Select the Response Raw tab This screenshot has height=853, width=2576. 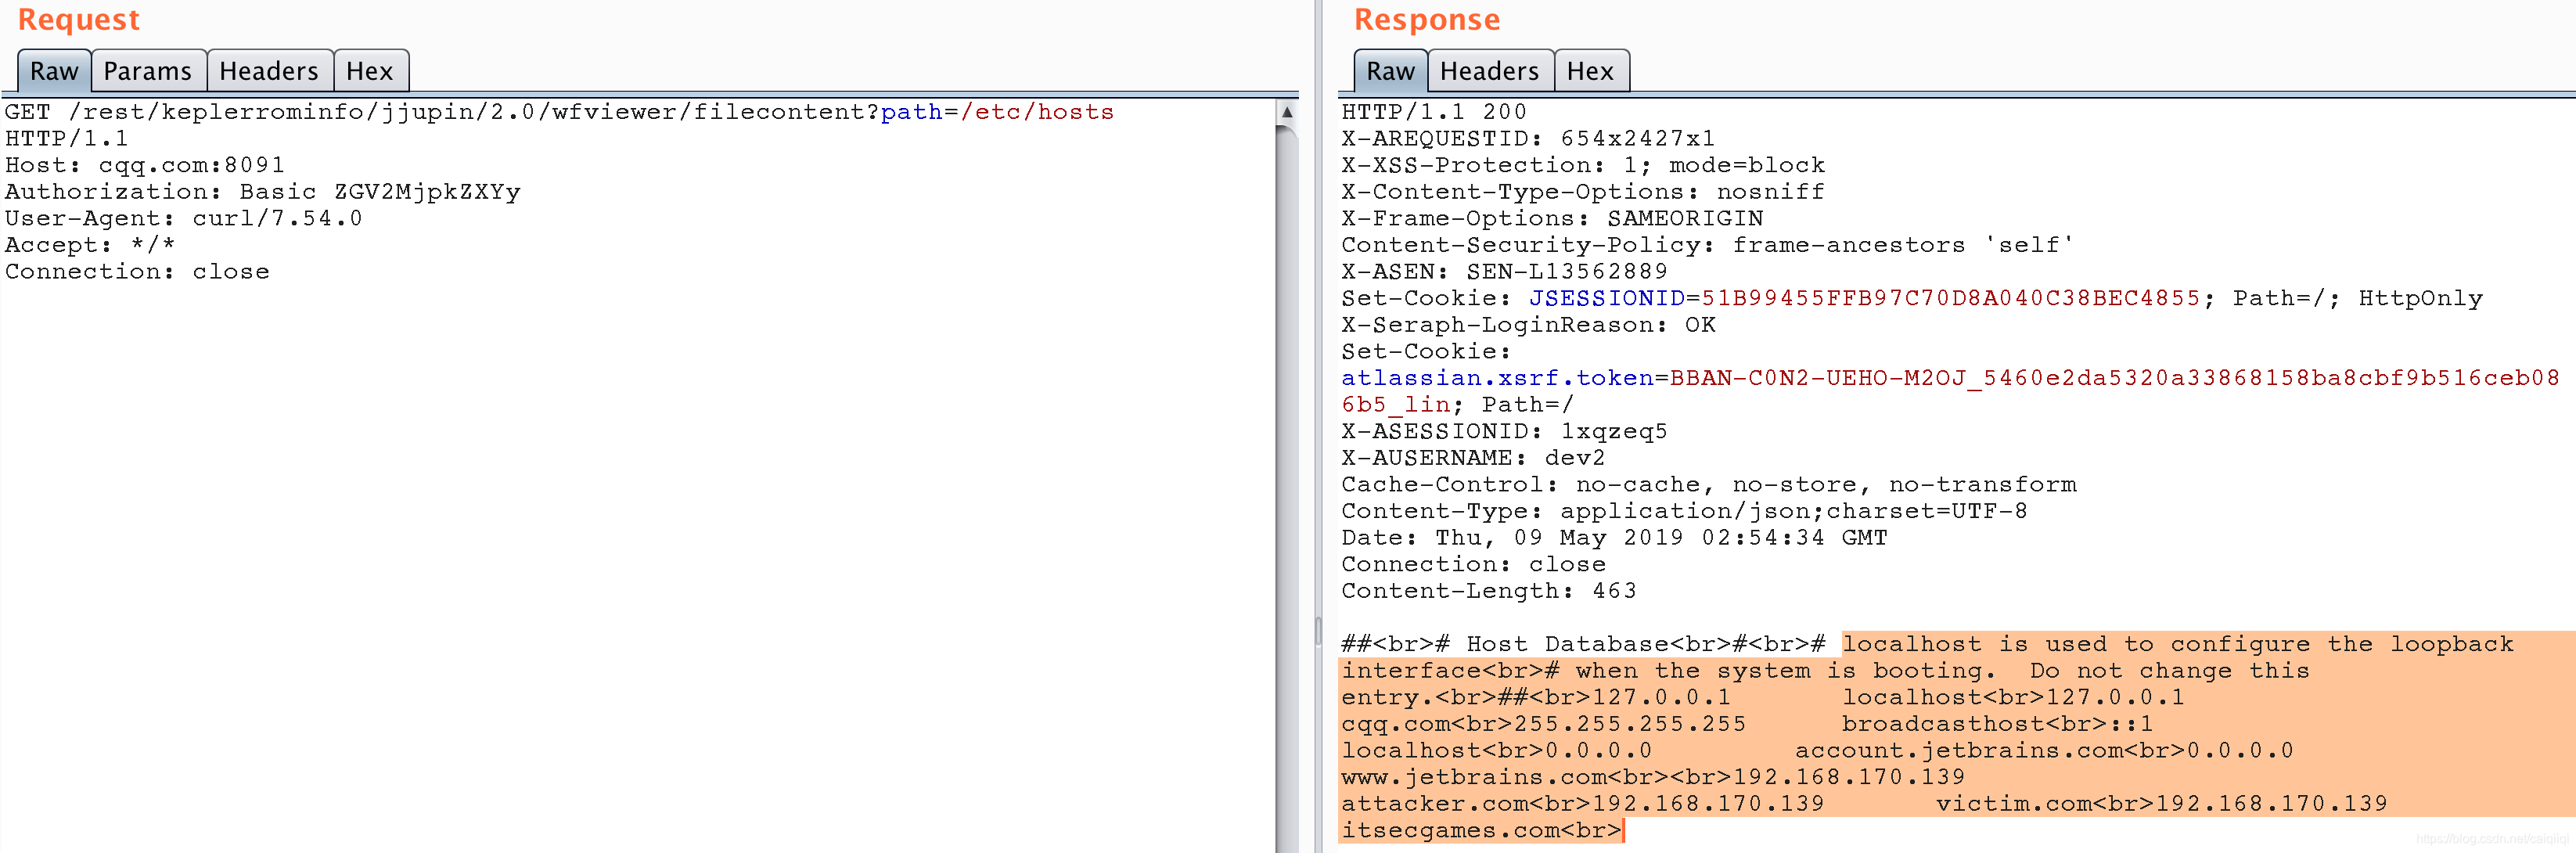click(1390, 71)
